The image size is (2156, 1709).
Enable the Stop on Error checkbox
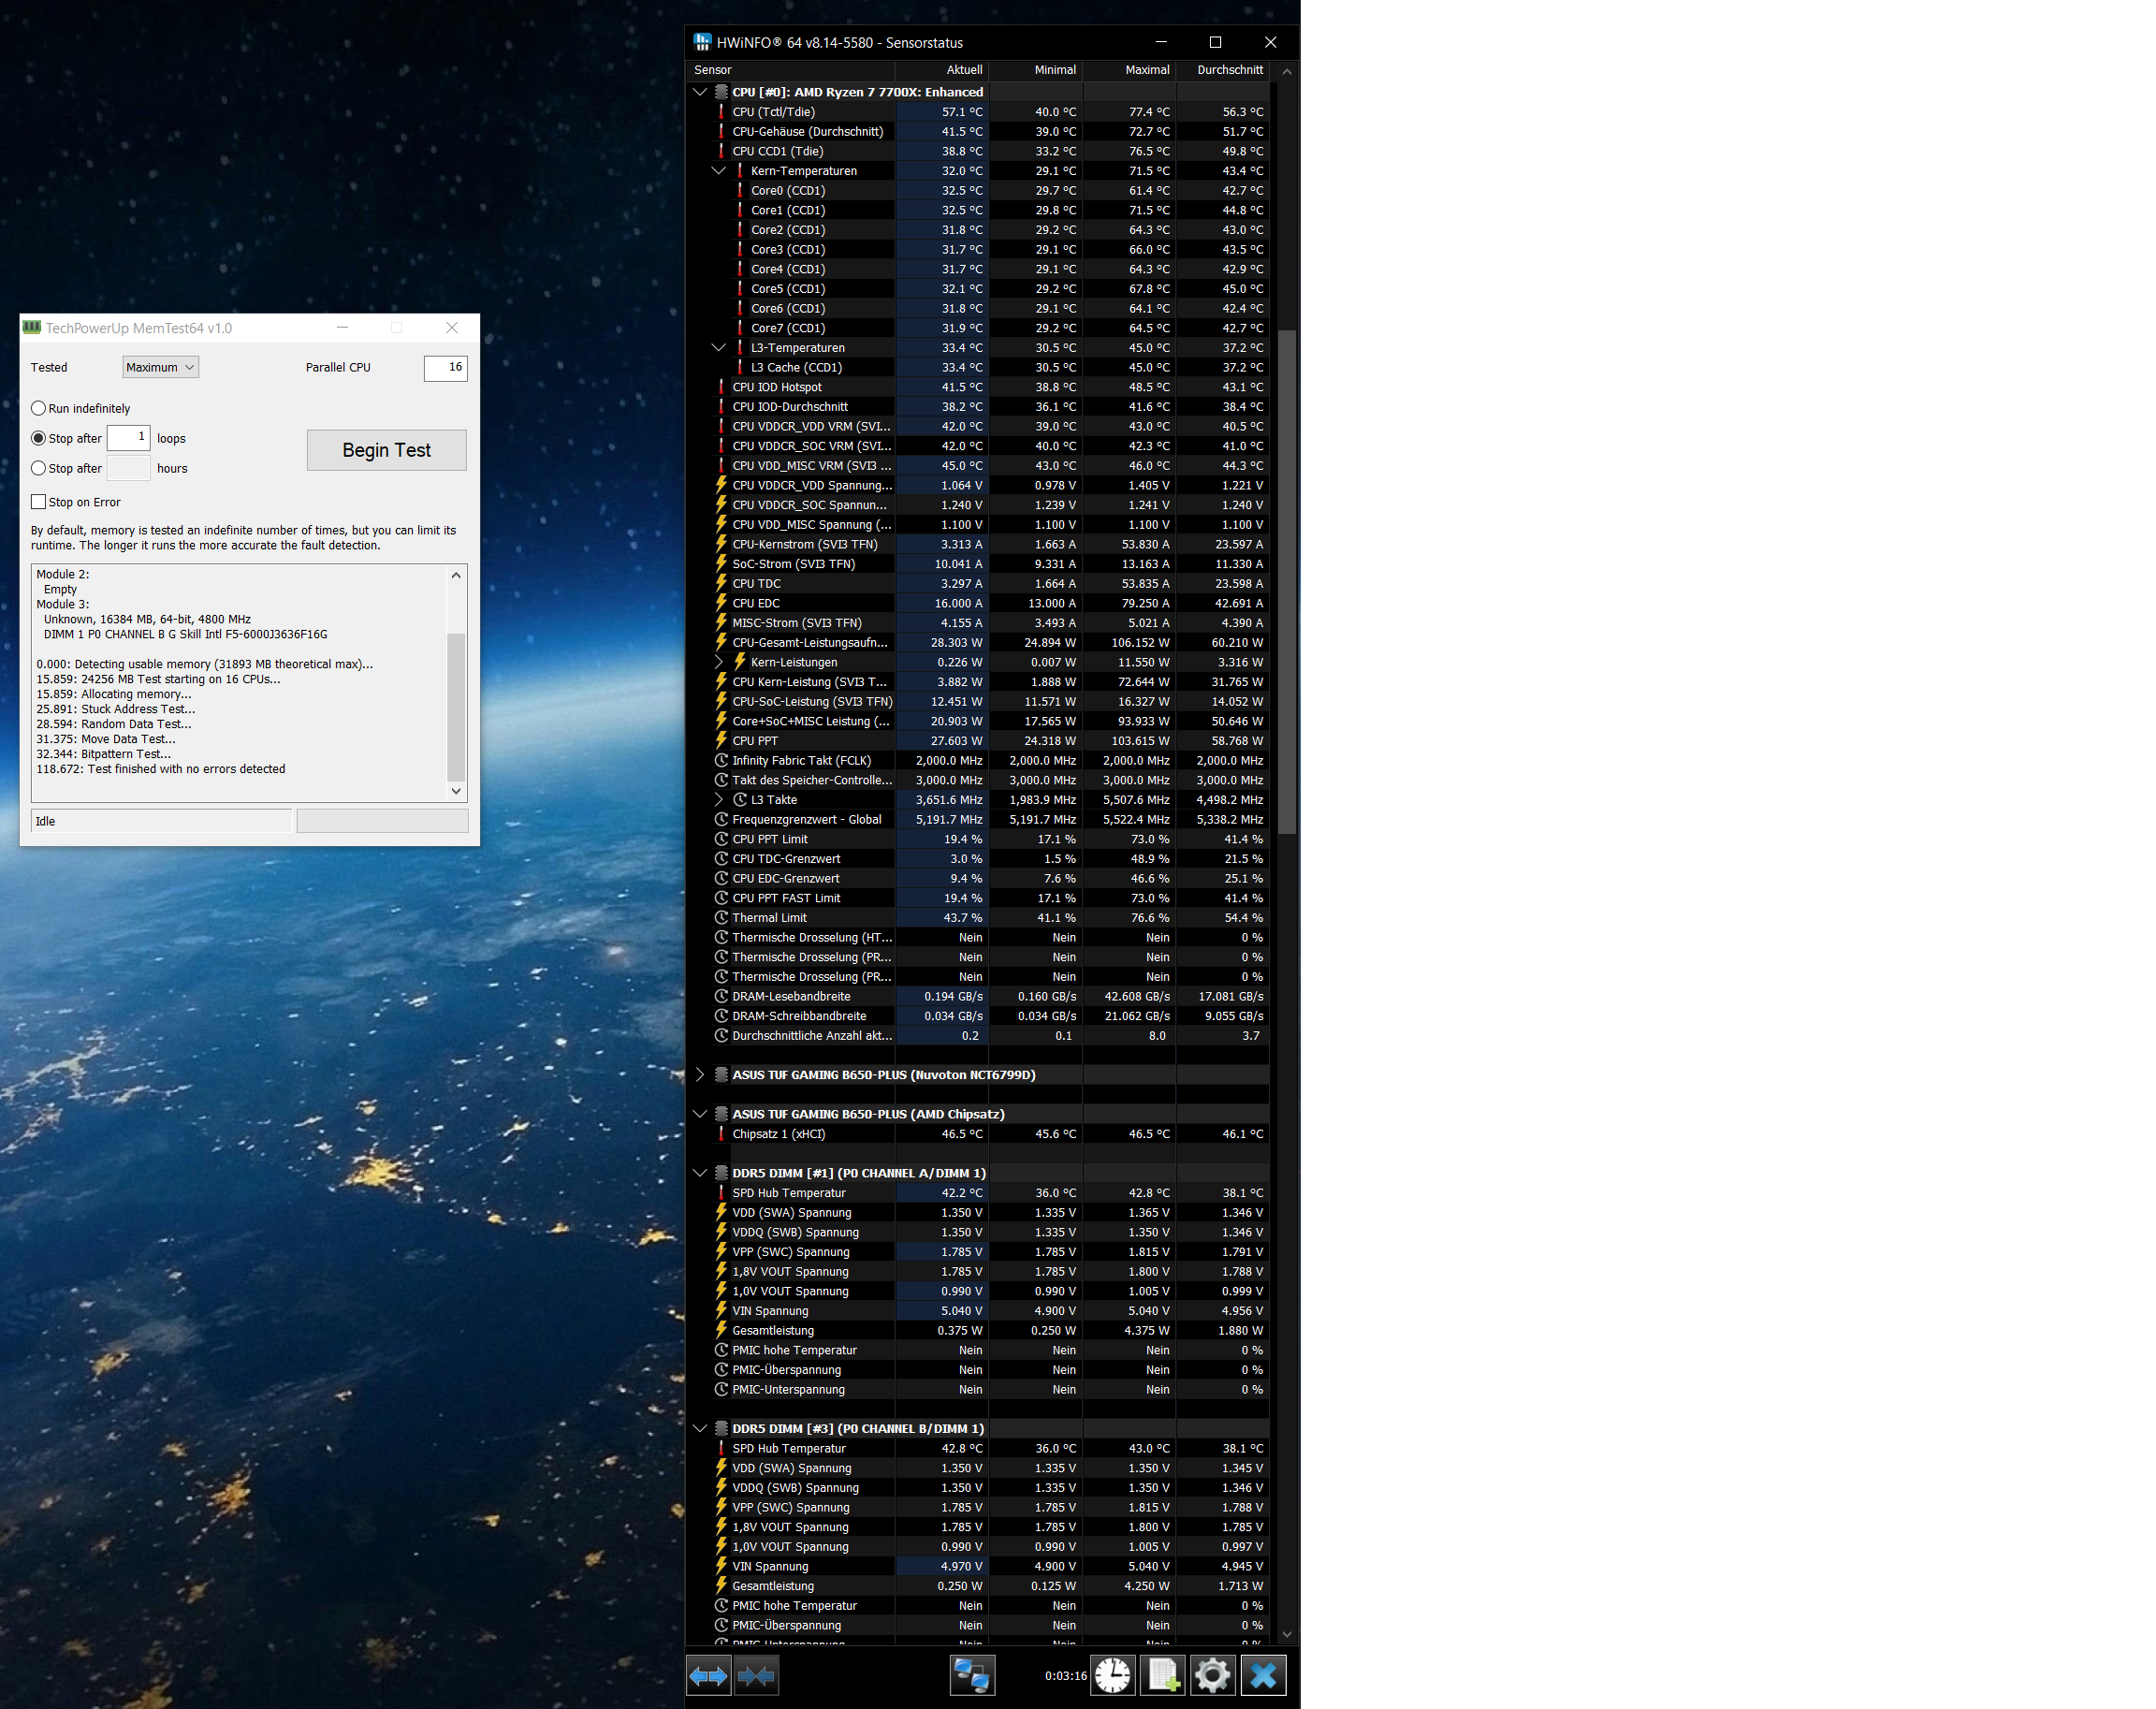tap(39, 502)
